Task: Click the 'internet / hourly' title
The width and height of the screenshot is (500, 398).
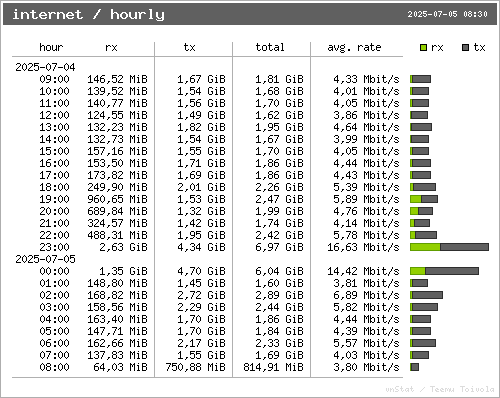Action: click(88, 14)
